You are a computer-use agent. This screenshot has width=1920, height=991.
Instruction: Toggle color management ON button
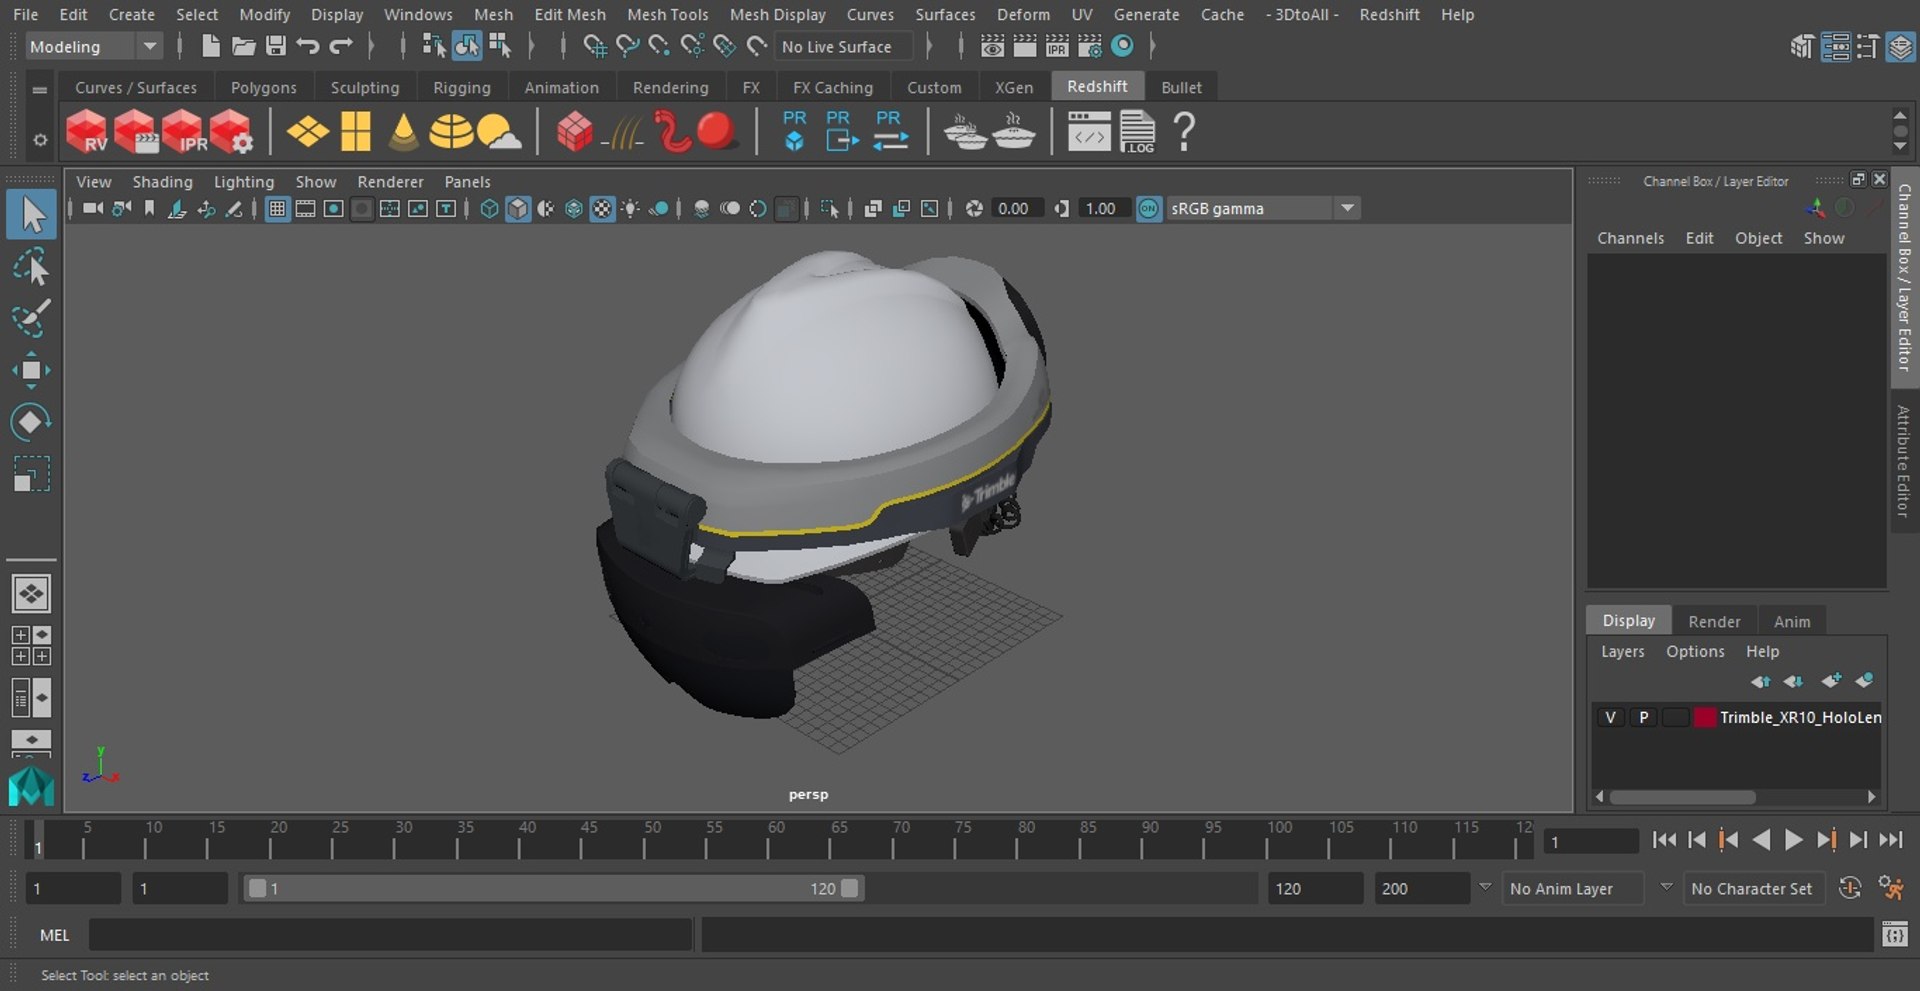(x=1149, y=208)
